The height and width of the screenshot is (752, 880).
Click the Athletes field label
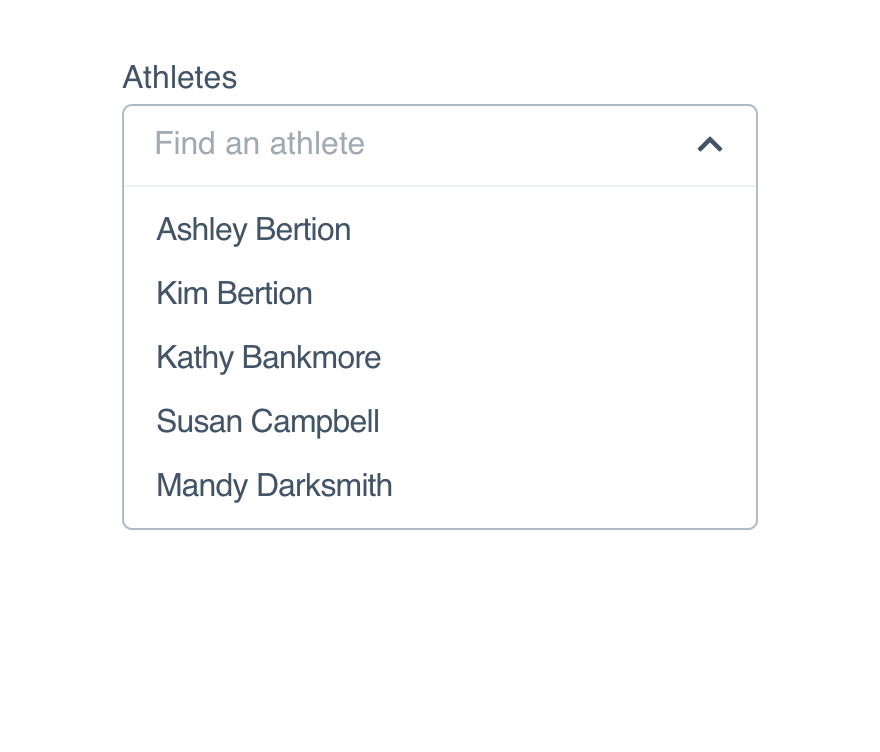(180, 77)
